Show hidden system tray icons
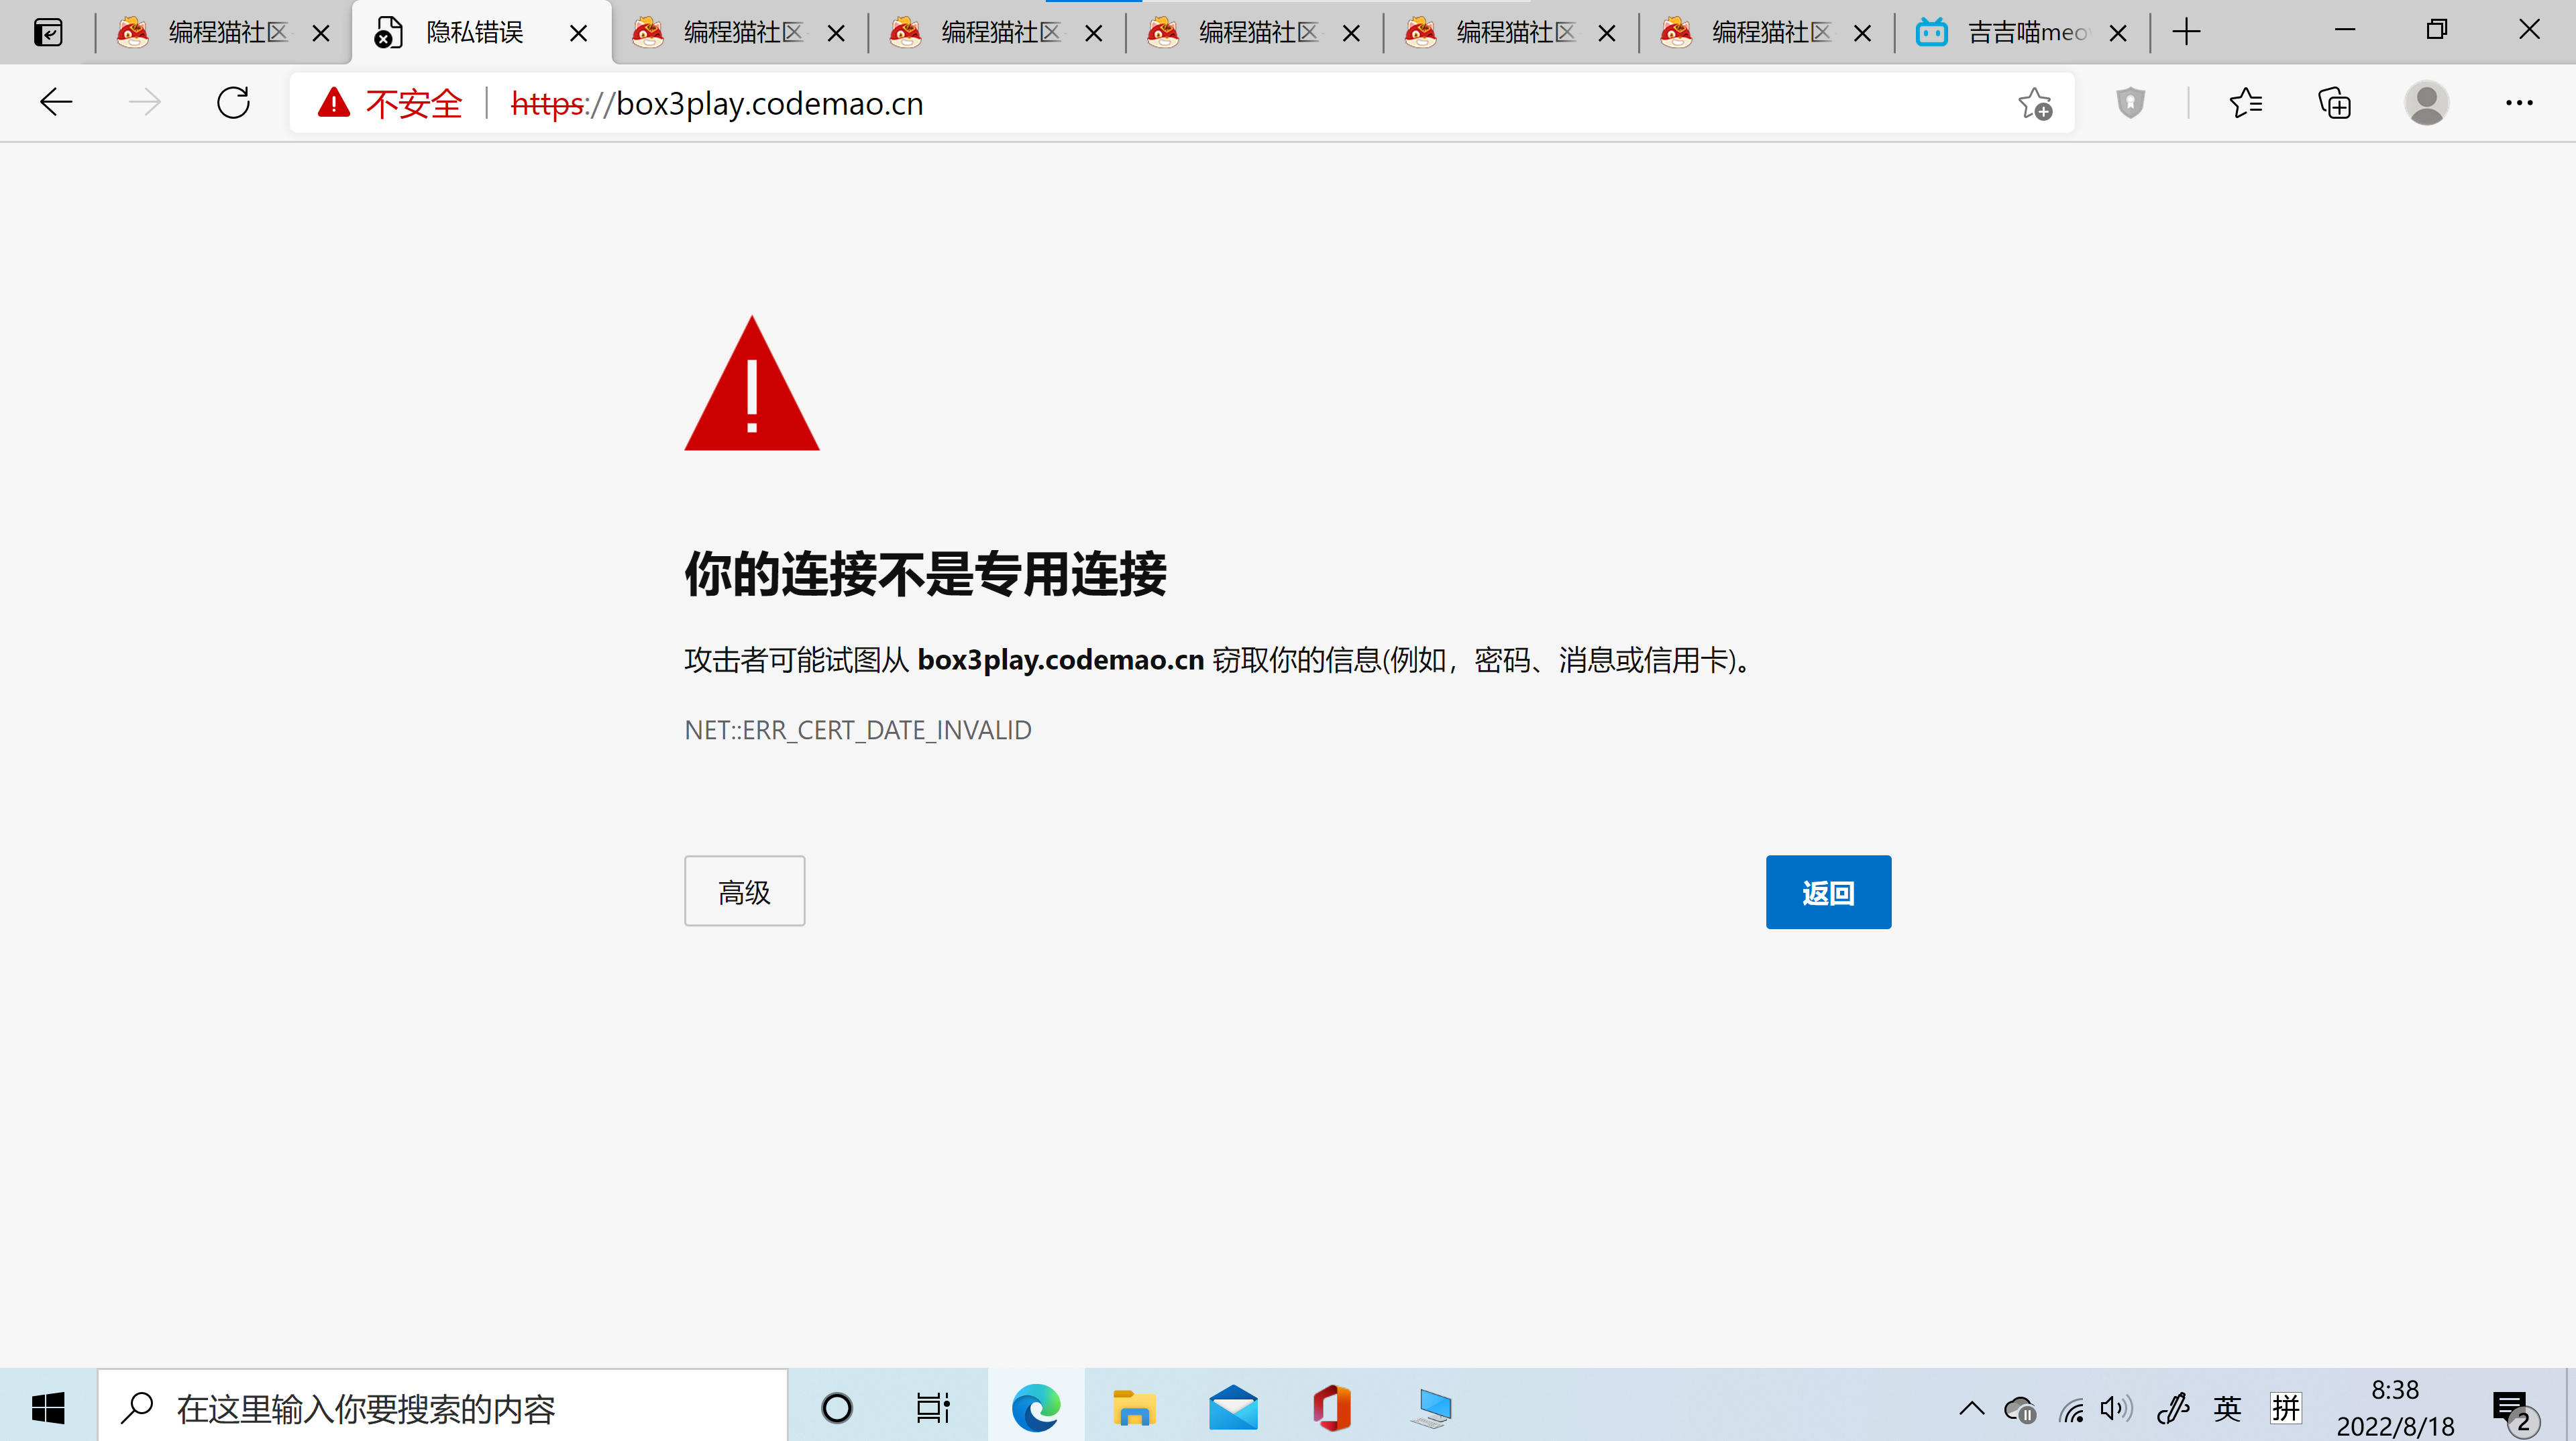The height and width of the screenshot is (1441, 2576). (x=1972, y=1409)
